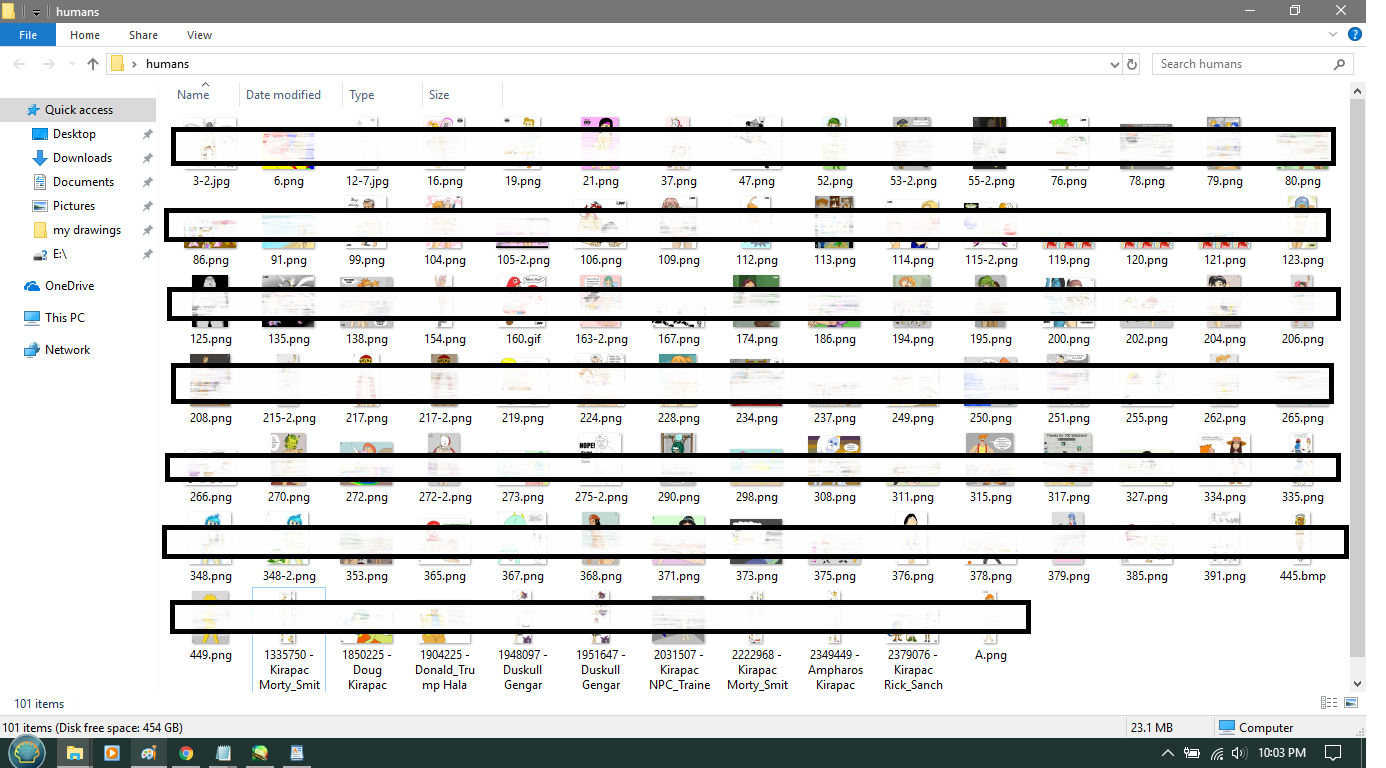Open Pictures in the navigation pane
The image size is (1386, 768).
pyautogui.click(x=74, y=206)
